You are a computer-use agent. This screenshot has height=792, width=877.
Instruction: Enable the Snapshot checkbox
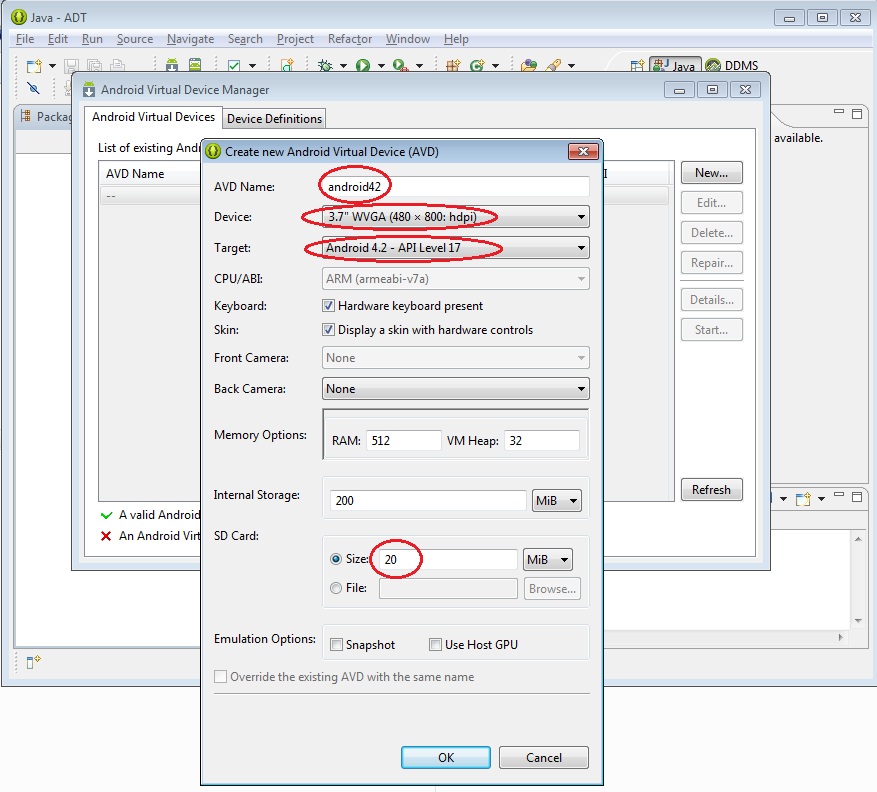(336, 645)
